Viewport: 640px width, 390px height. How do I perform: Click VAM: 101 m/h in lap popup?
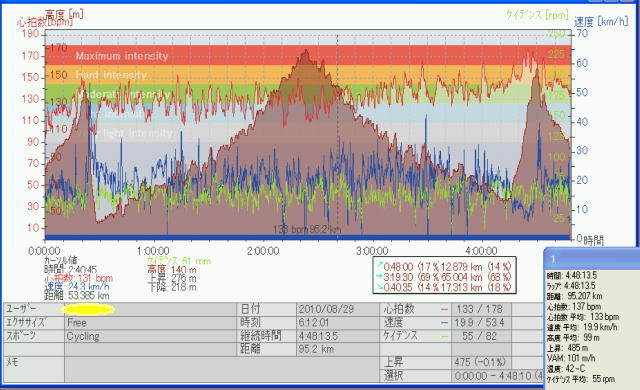click(571, 359)
